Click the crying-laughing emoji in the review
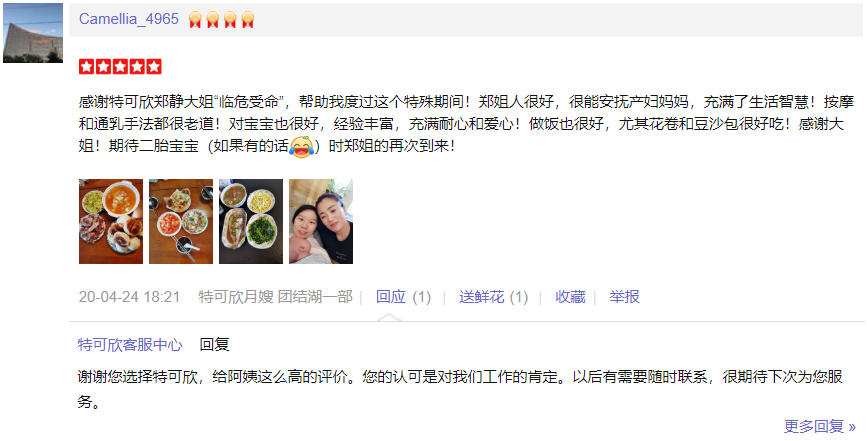Viewport: 867px width, 441px height. (x=301, y=146)
